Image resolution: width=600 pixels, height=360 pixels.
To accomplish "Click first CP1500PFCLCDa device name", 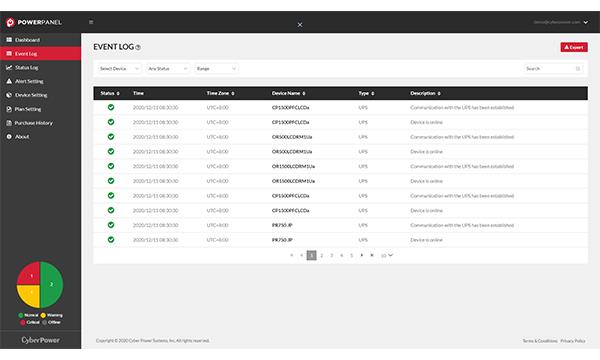I will 290,108.
